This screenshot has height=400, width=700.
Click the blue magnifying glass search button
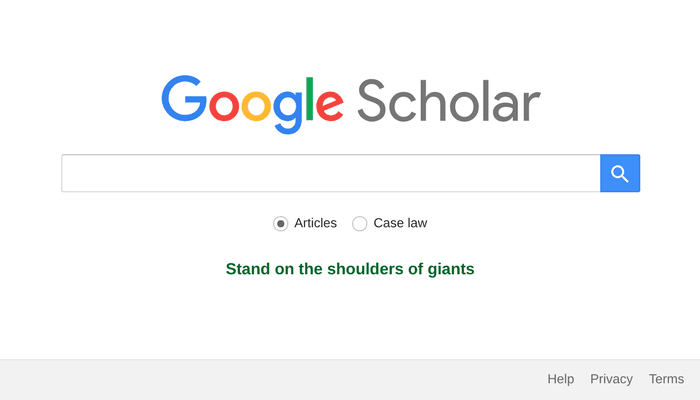pos(620,173)
